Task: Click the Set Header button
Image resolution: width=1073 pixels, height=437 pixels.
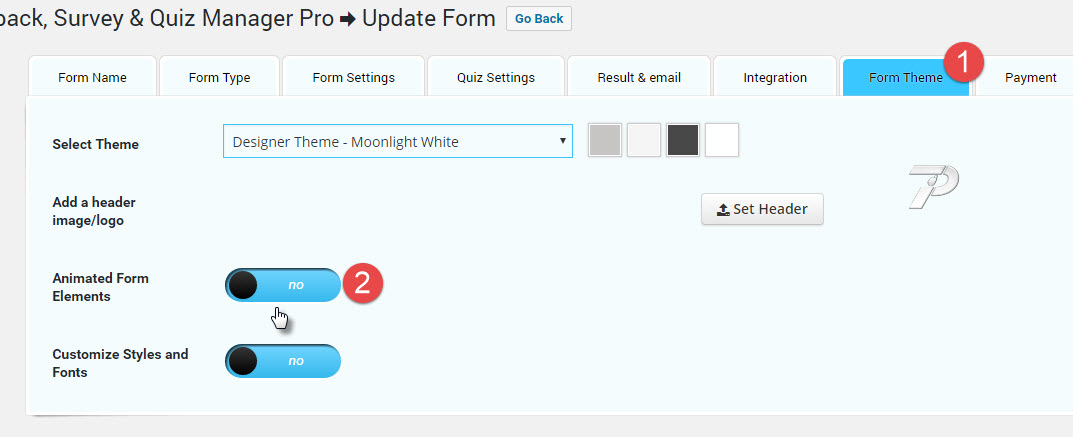Action: coord(762,209)
